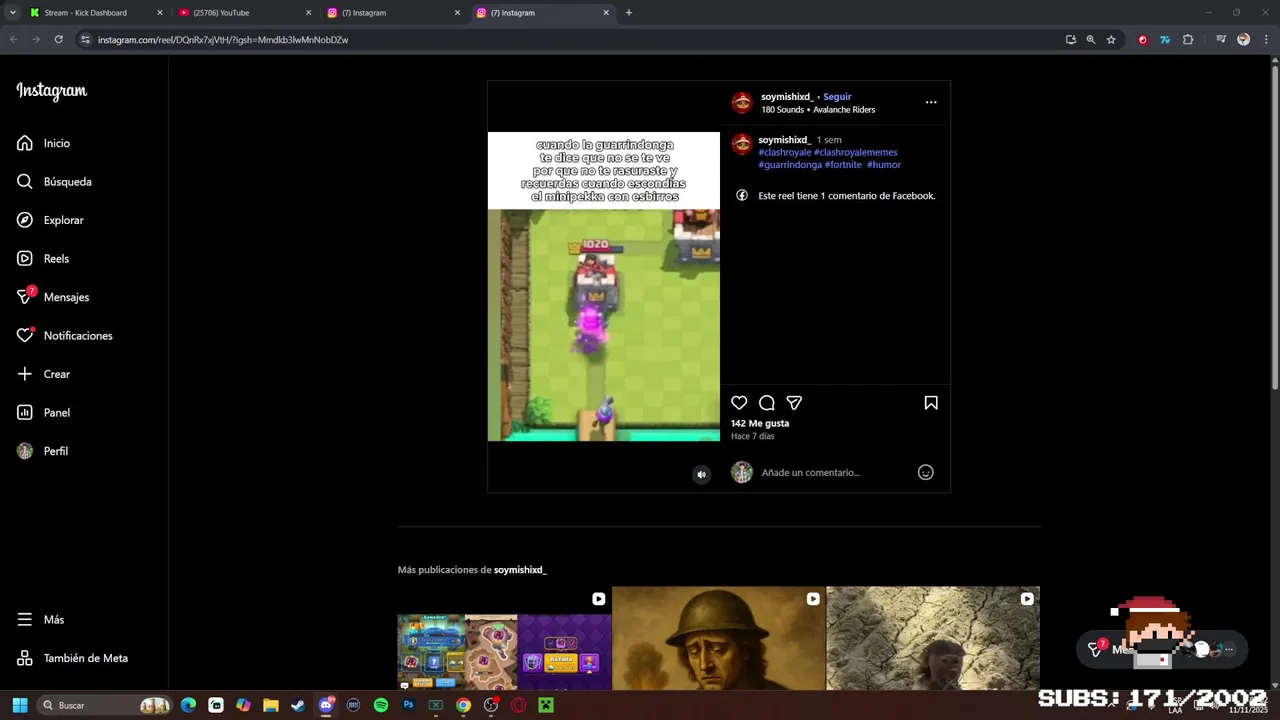Click the address bar URL
Viewport: 1280px width, 720px height.
[223, 40]
